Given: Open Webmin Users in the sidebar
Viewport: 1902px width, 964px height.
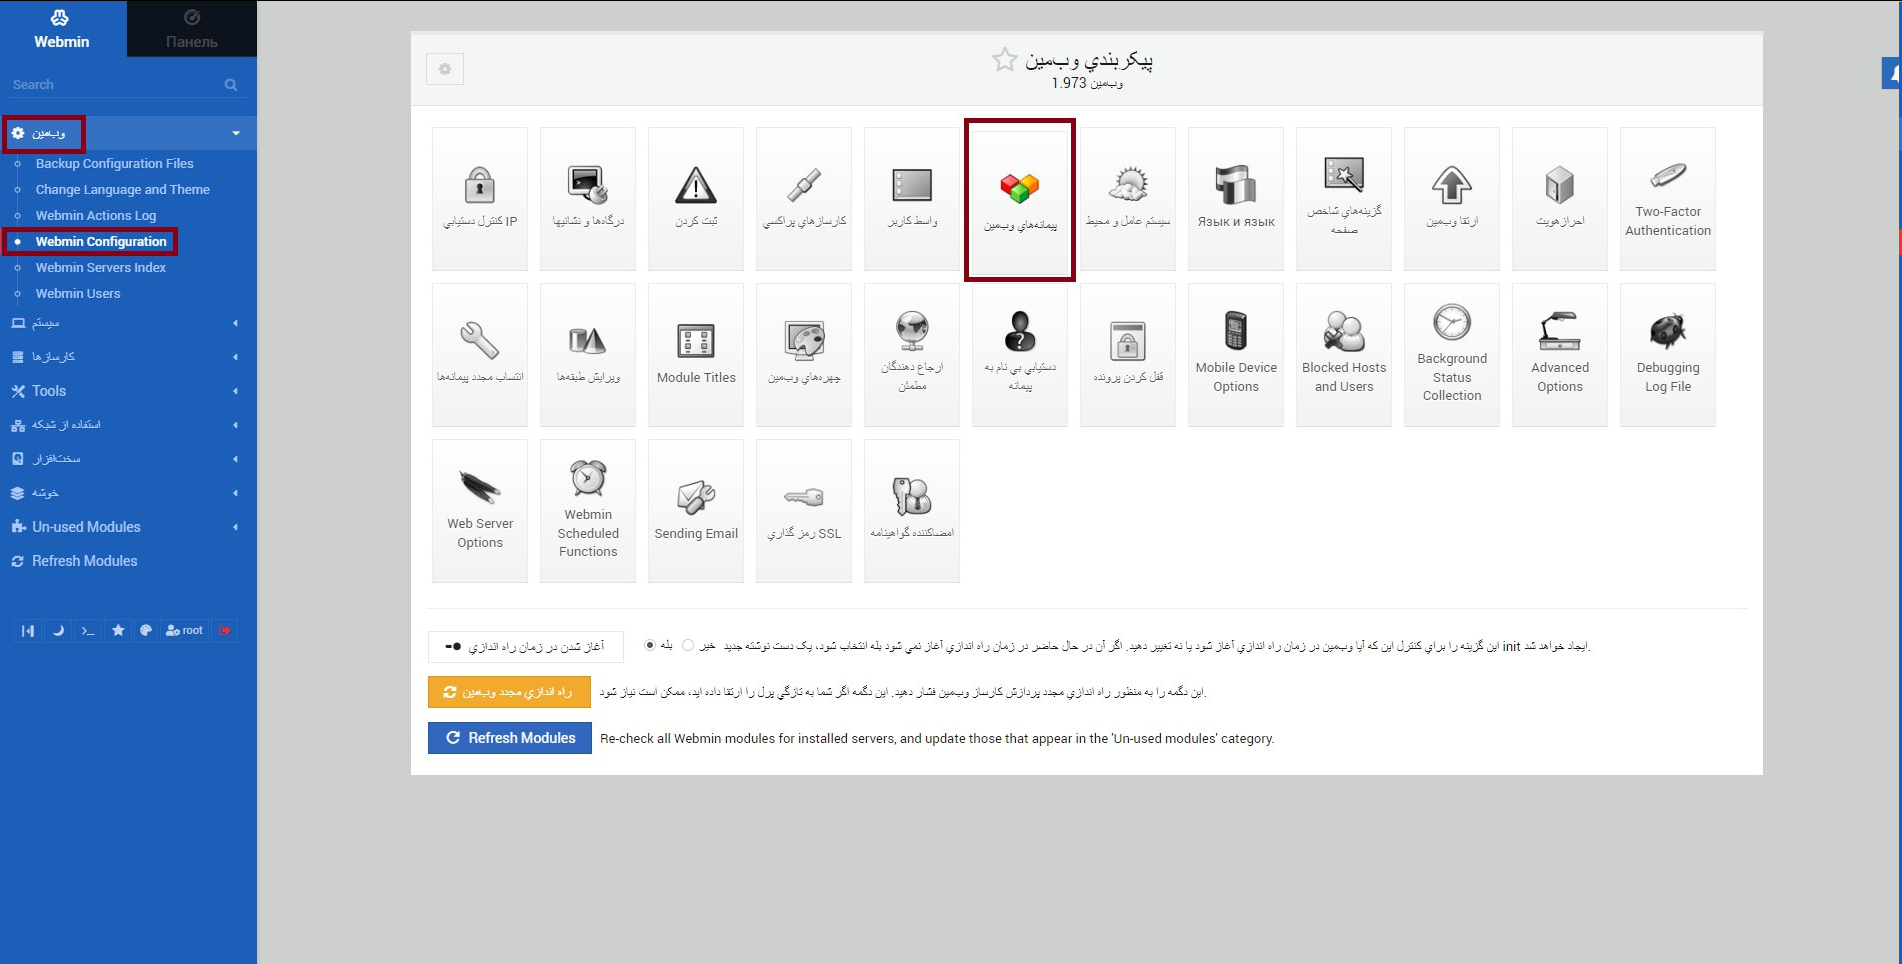Looking at the screenshot, I should (78, 294).
